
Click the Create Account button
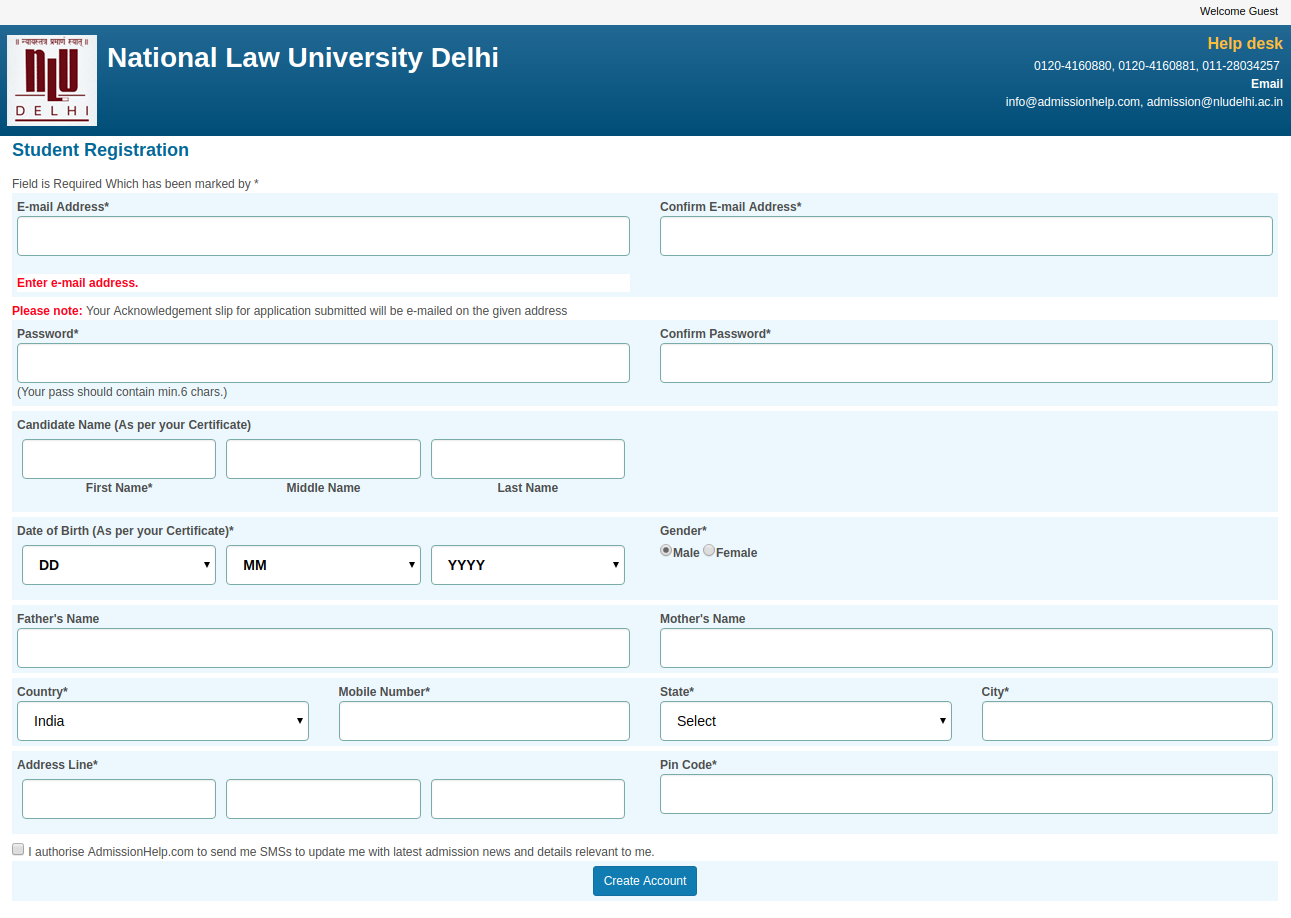pyautogui.click(x=644, y=881)
